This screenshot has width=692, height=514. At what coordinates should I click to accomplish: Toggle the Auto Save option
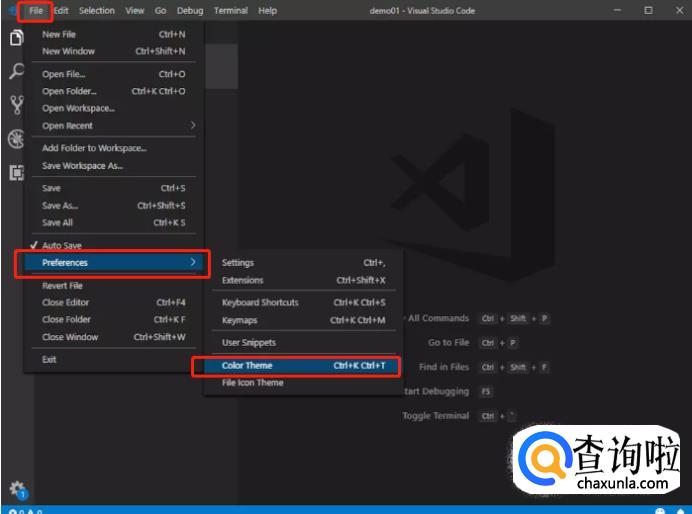pyautogui.click(x=62, y=245)
